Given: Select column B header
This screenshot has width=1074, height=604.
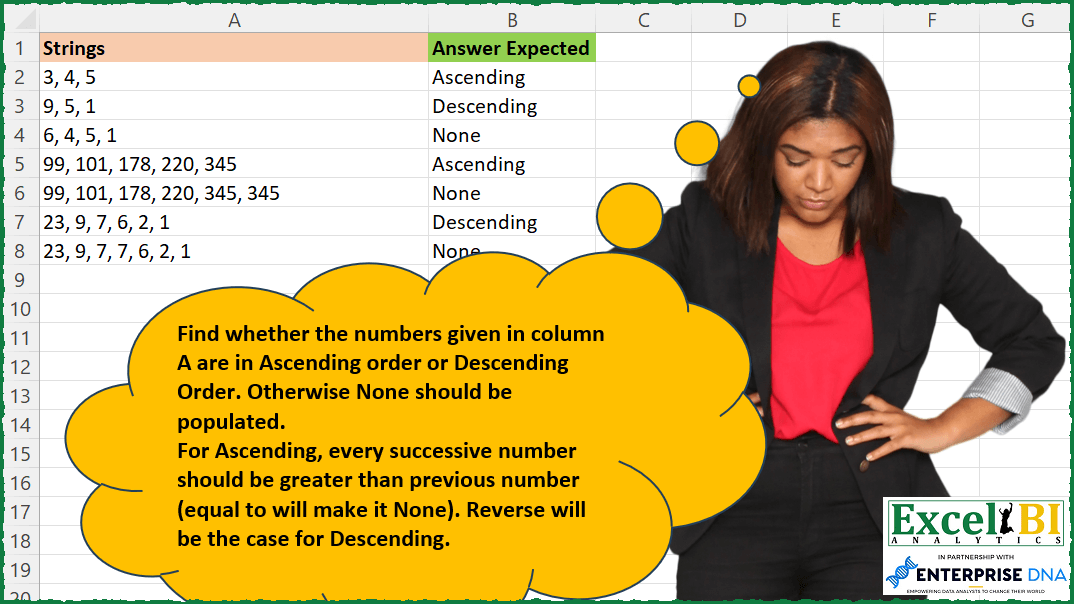Looking at the screenshot, I should tap(512, 20).
